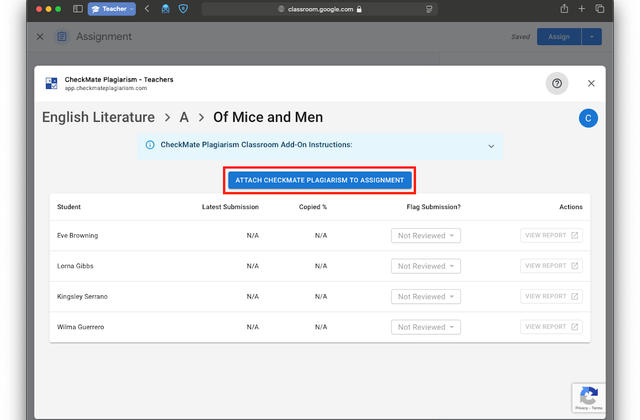The height and width of the screenshot is (420, 640).
Task: Click the Safari share icon
Action: pos(564,9)
